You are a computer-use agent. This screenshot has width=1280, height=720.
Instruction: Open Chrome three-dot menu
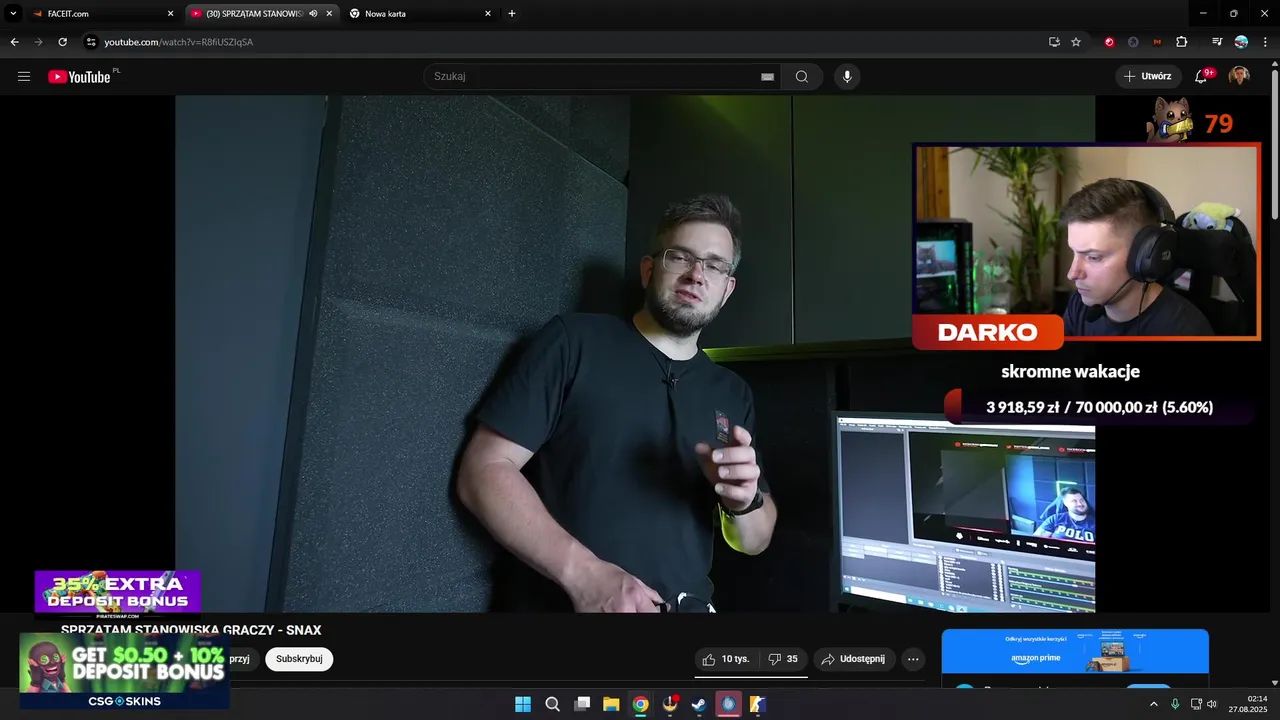[1266, 42]
